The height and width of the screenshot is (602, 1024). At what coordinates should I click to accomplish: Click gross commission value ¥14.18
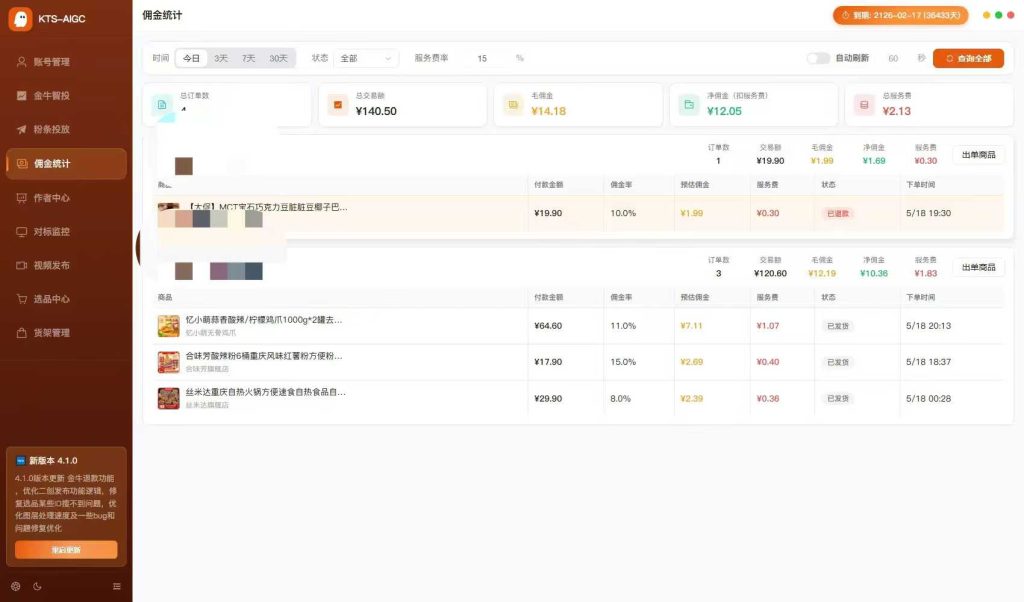tap(549, 111)
